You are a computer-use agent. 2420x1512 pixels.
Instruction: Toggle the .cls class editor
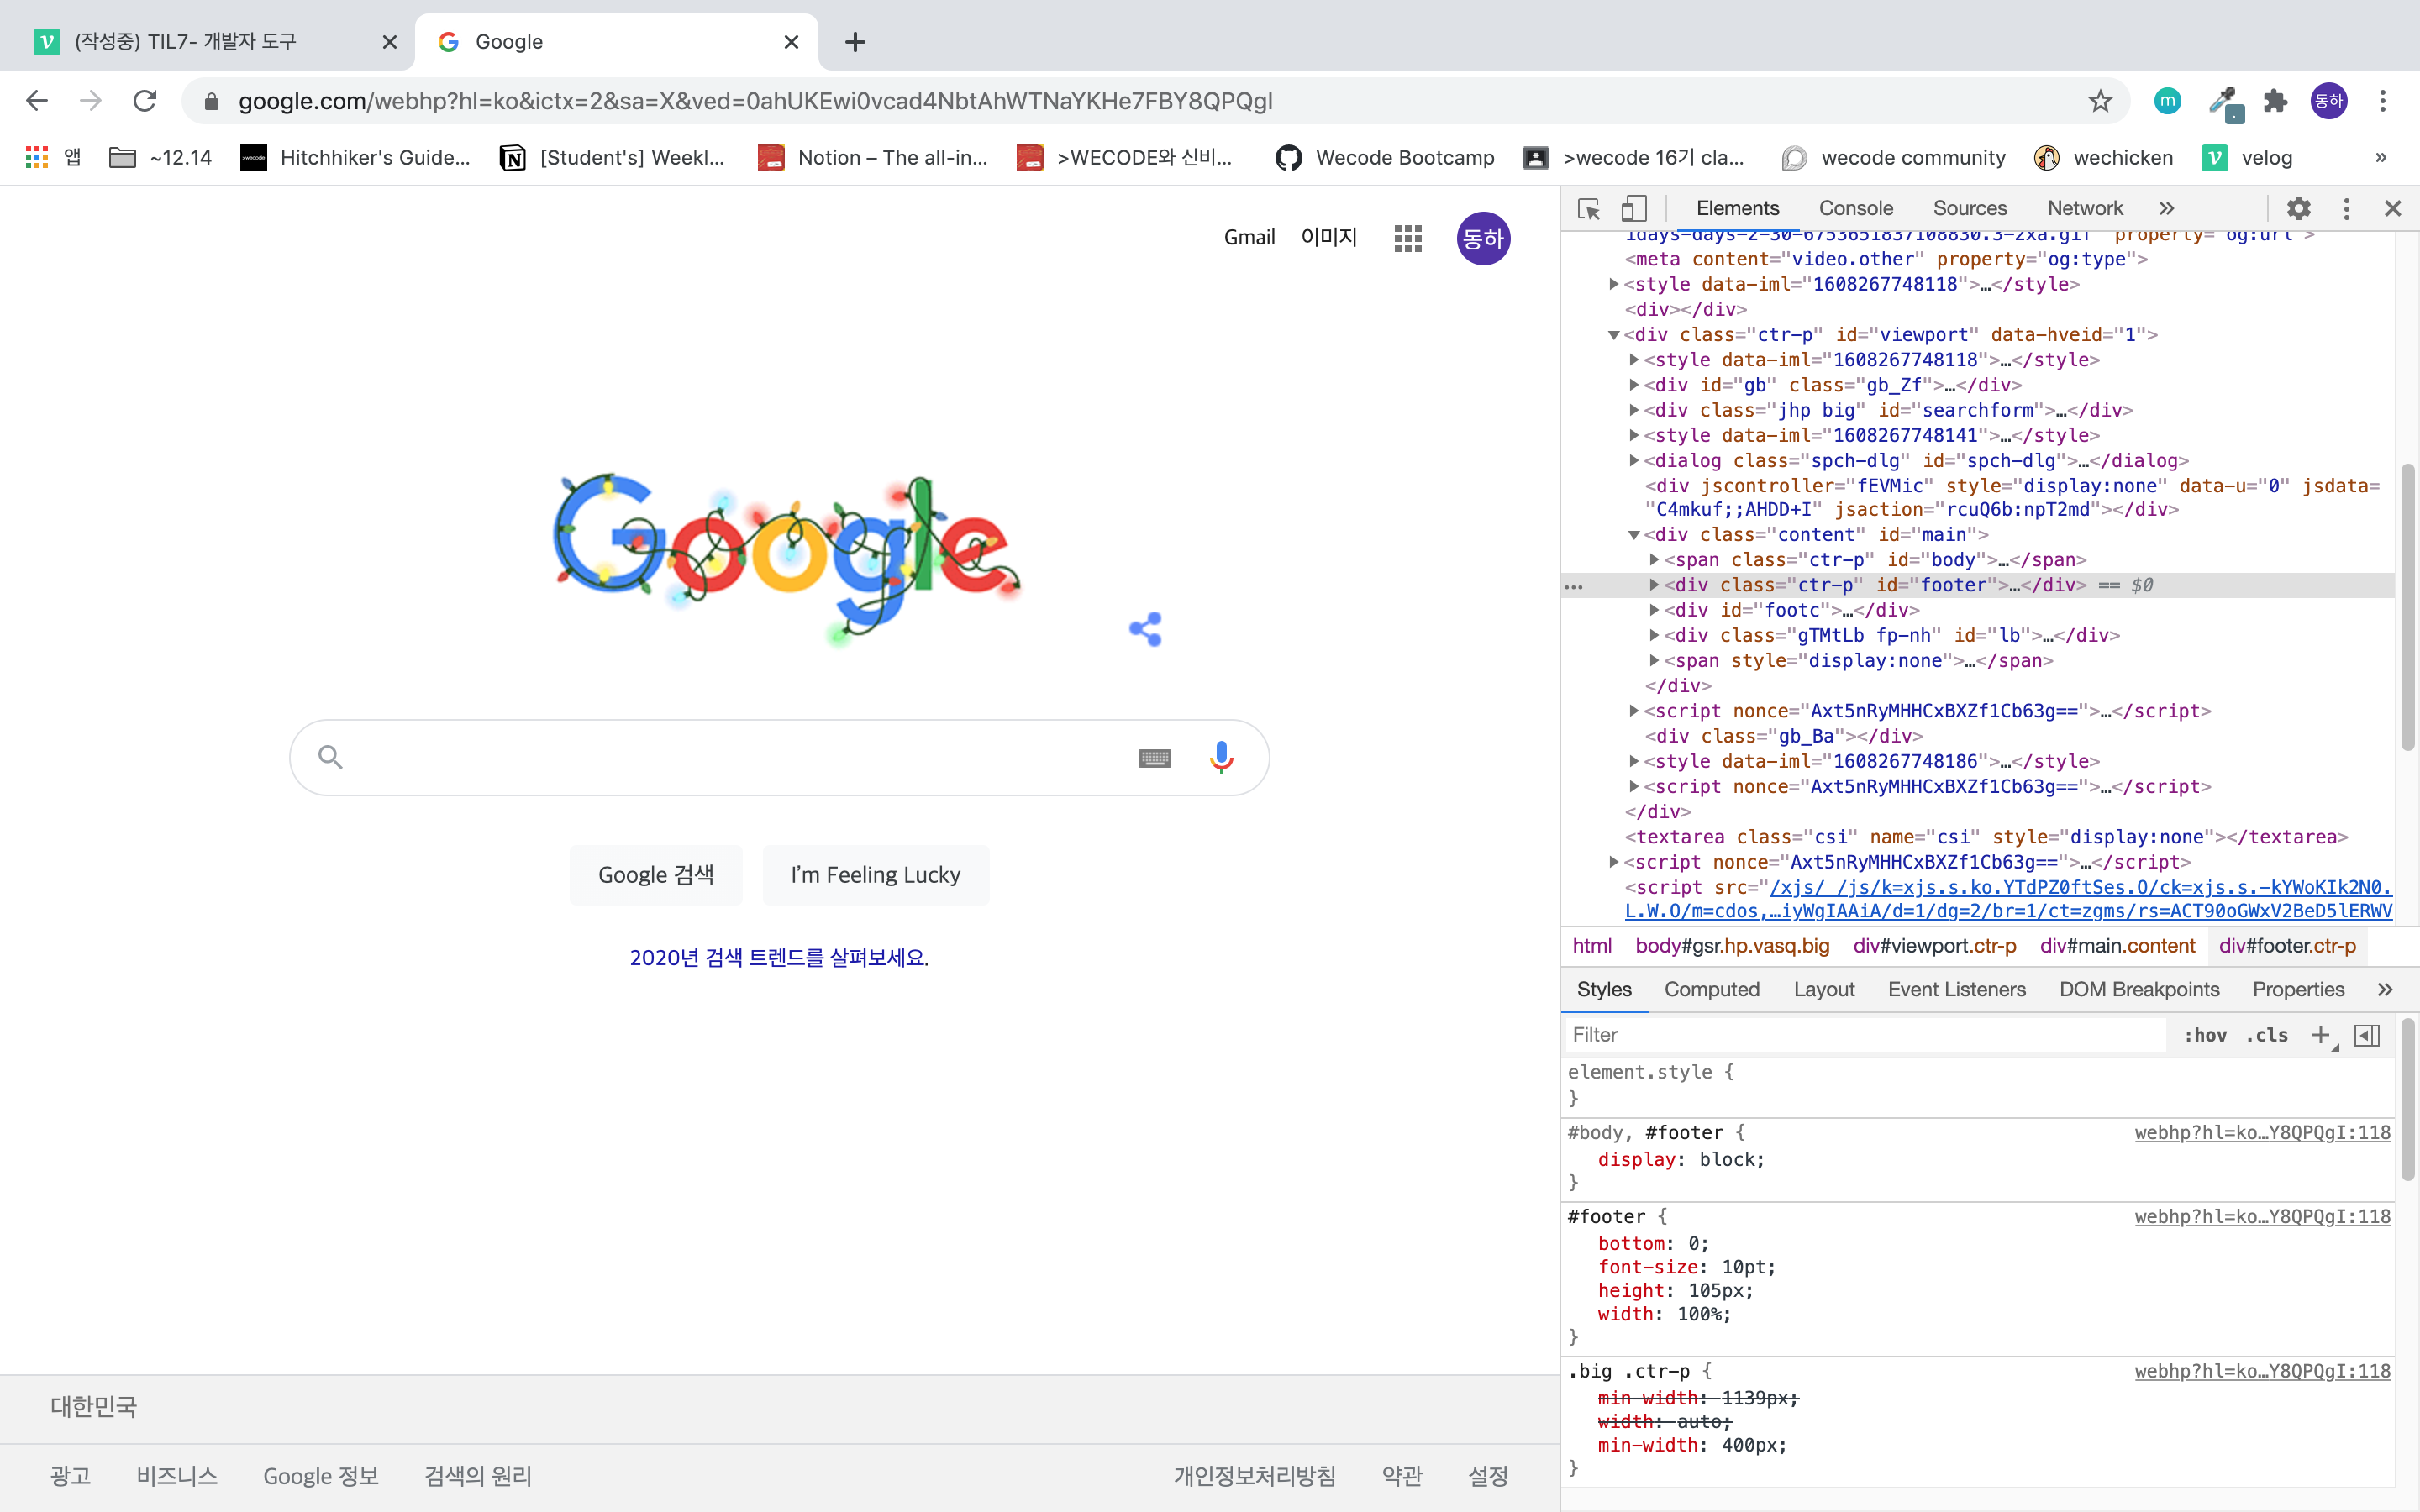[2267, 1035]
